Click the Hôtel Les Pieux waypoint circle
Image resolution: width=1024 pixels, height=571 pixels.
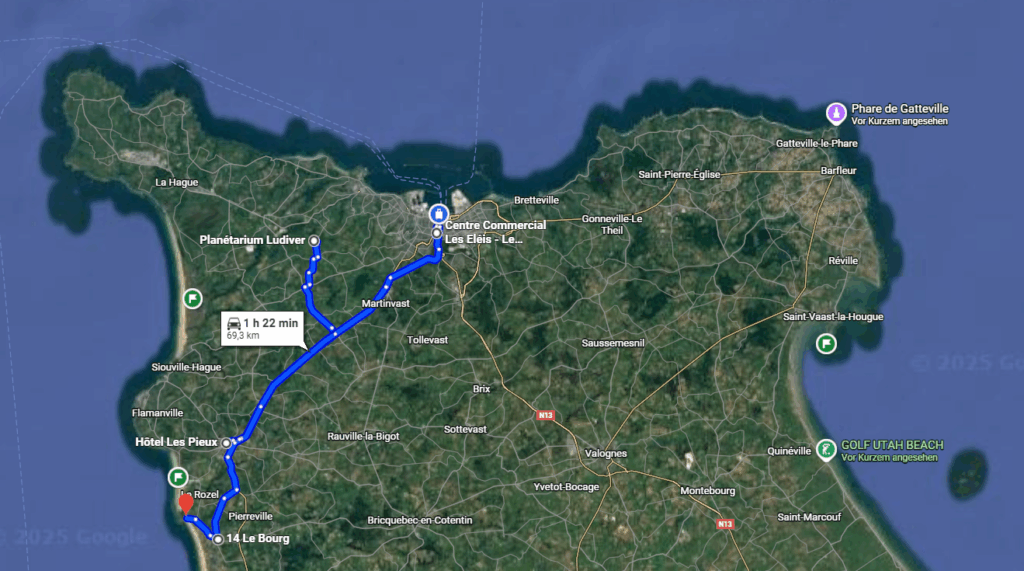226,442
